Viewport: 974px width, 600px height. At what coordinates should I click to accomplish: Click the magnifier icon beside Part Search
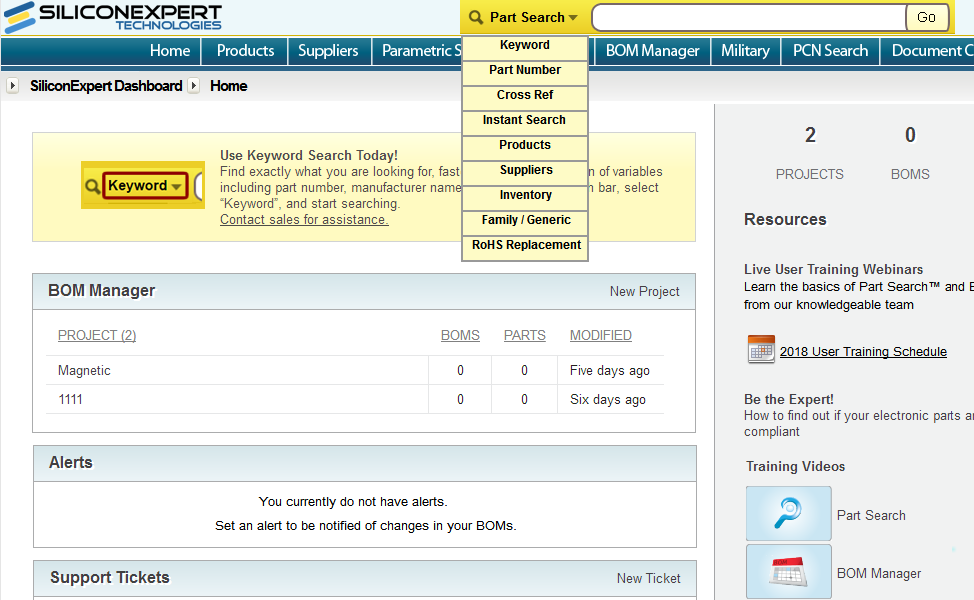(x=476, y=17)
